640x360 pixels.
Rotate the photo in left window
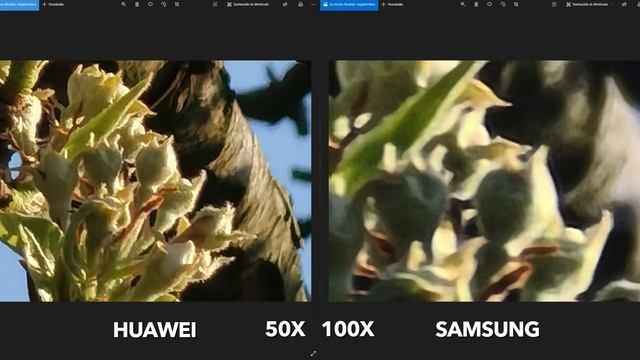164,4
